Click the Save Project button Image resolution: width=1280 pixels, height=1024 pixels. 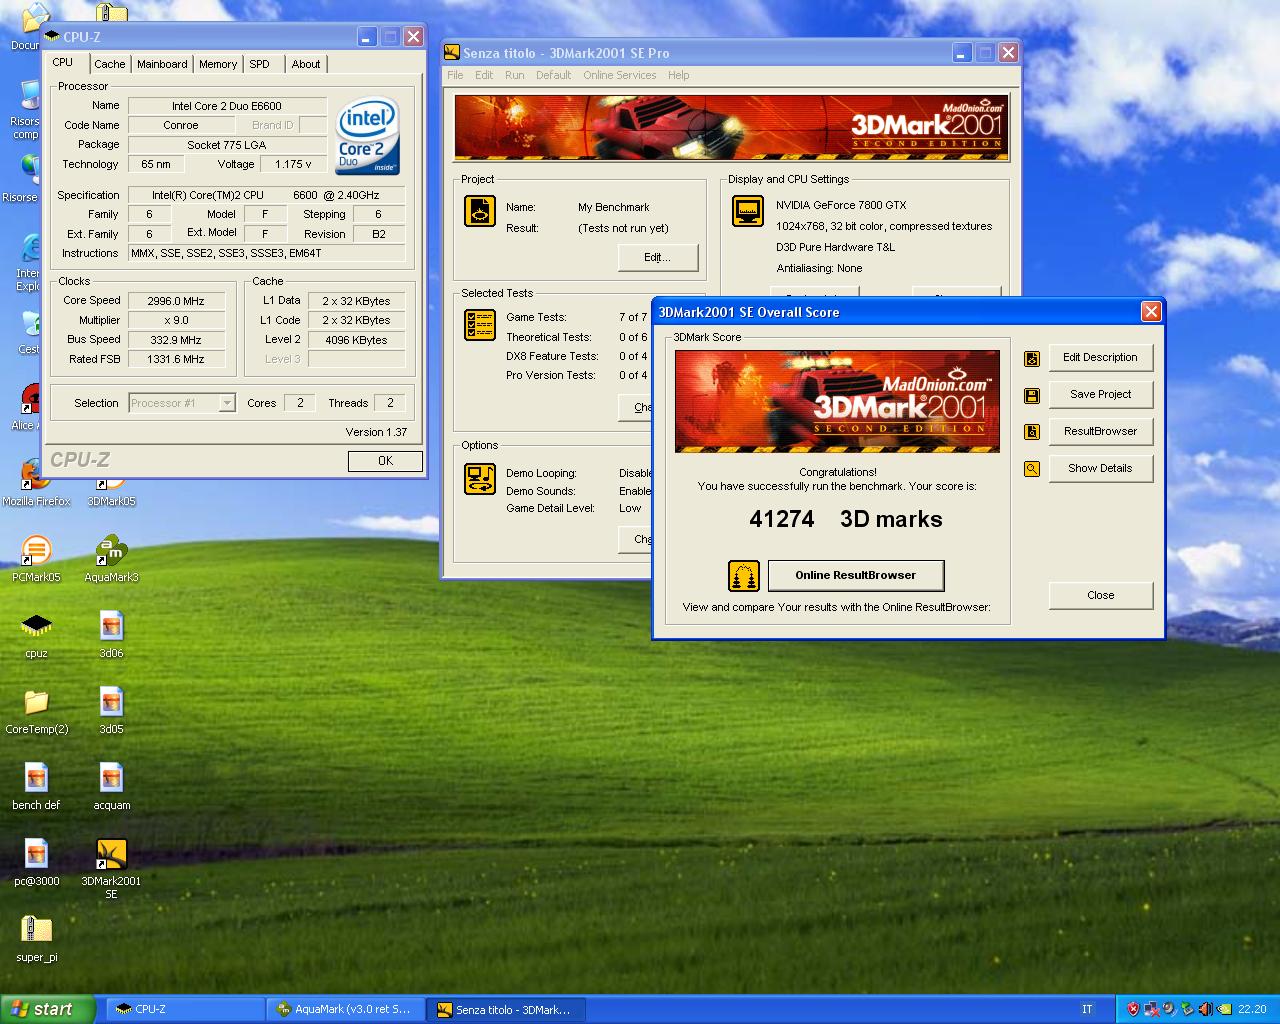click(1100, 395)
